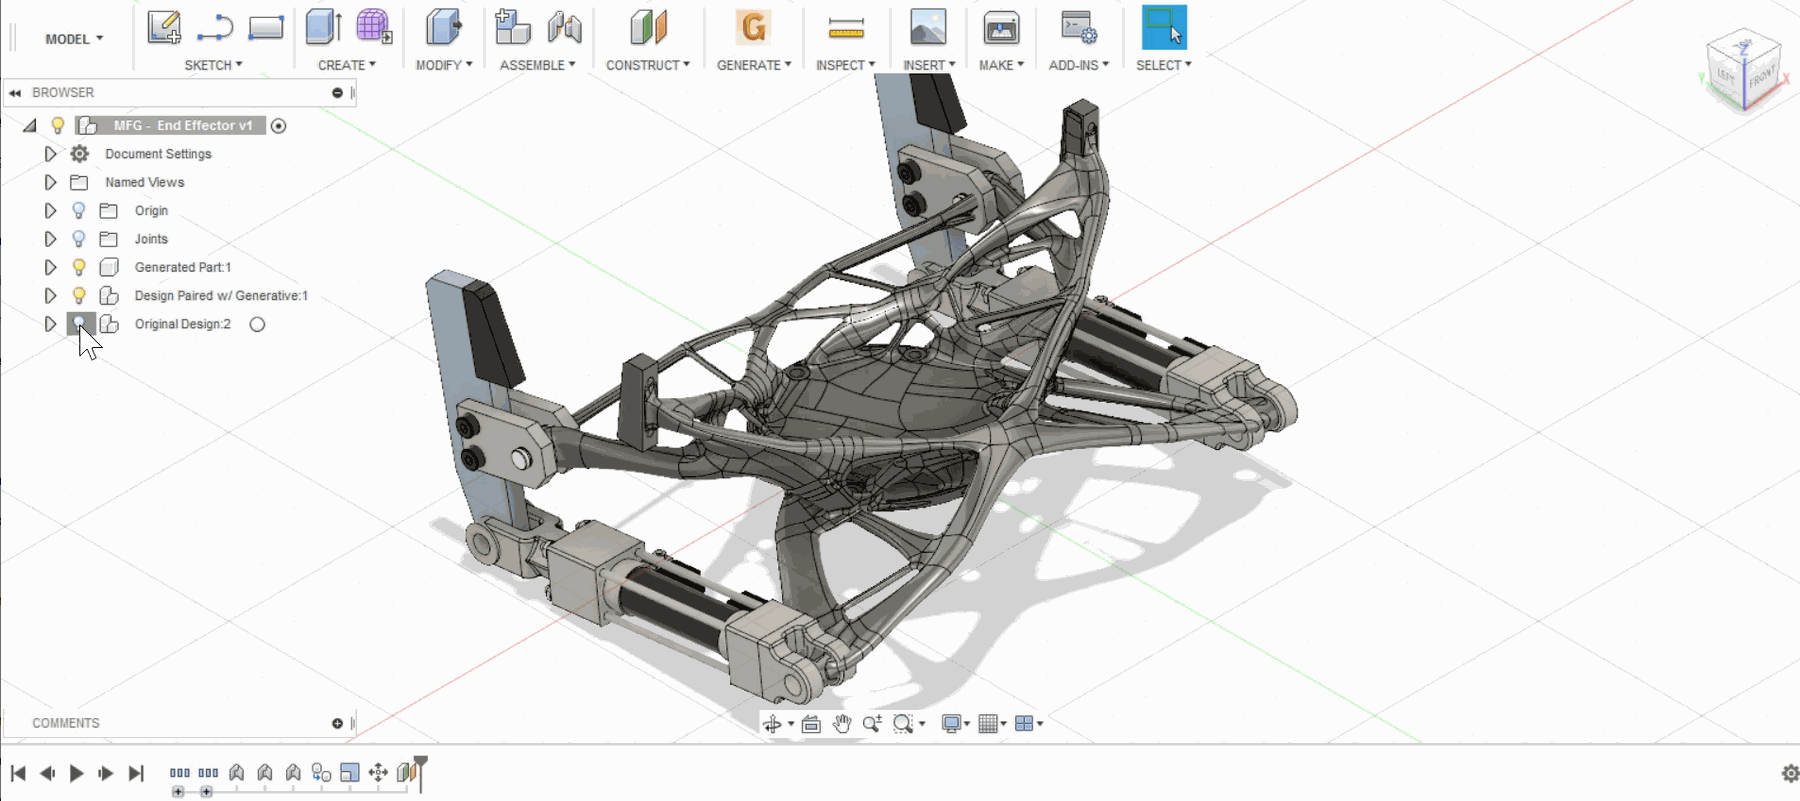This screenshot has width=1800, height=801.
Task: Click the Scripts and Add-Ins icon
Action: [x=1078, y=27]
